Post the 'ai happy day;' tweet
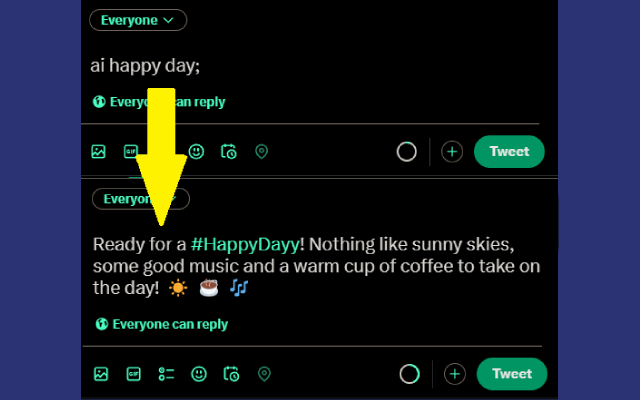 (509, 152)
